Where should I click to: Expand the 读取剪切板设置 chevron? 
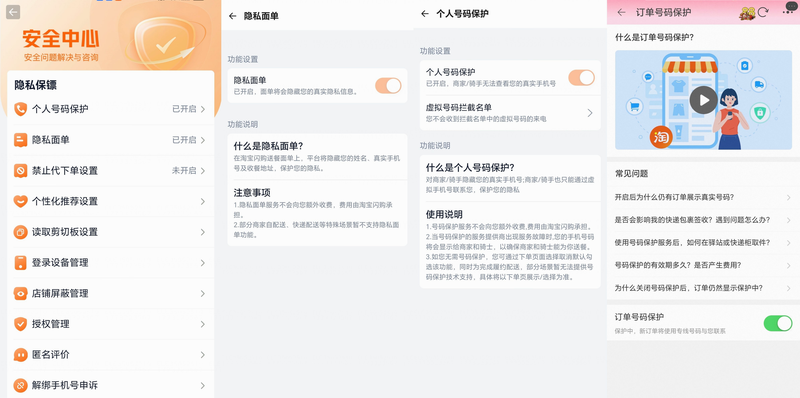click(203, 232)
